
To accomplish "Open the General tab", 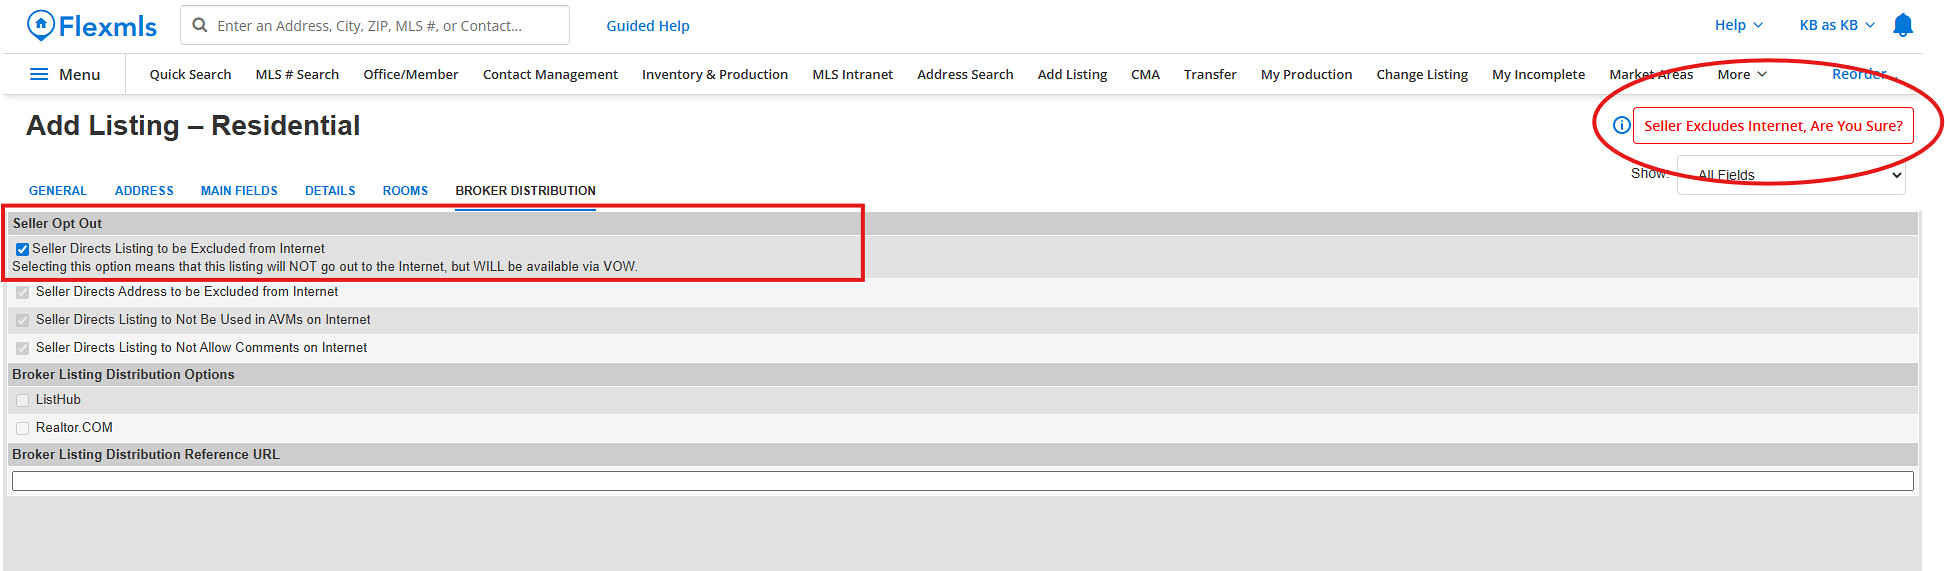I will coord(58,191).
